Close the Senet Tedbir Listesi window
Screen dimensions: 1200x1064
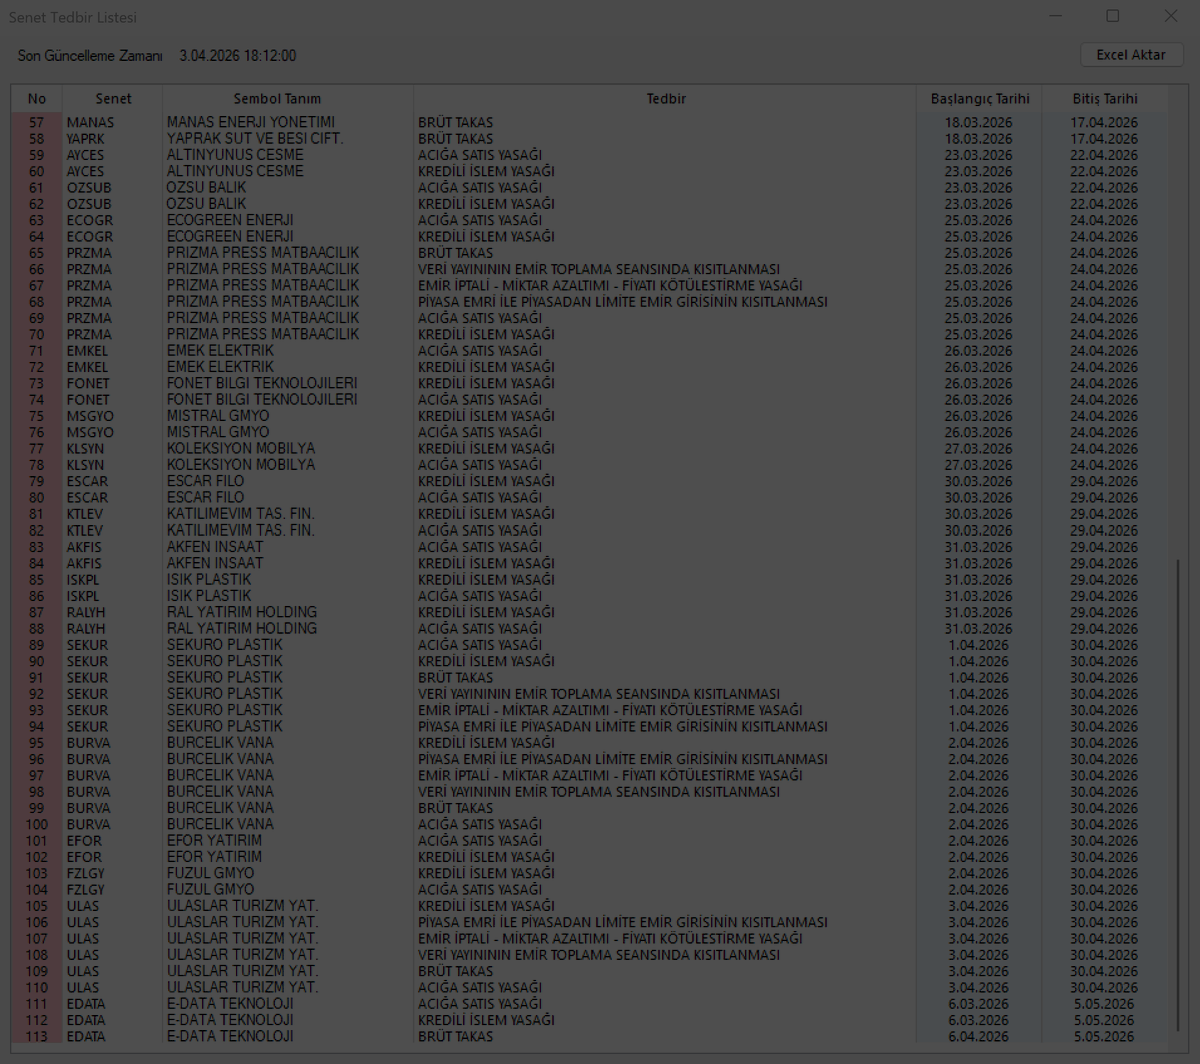[1170, 16]
